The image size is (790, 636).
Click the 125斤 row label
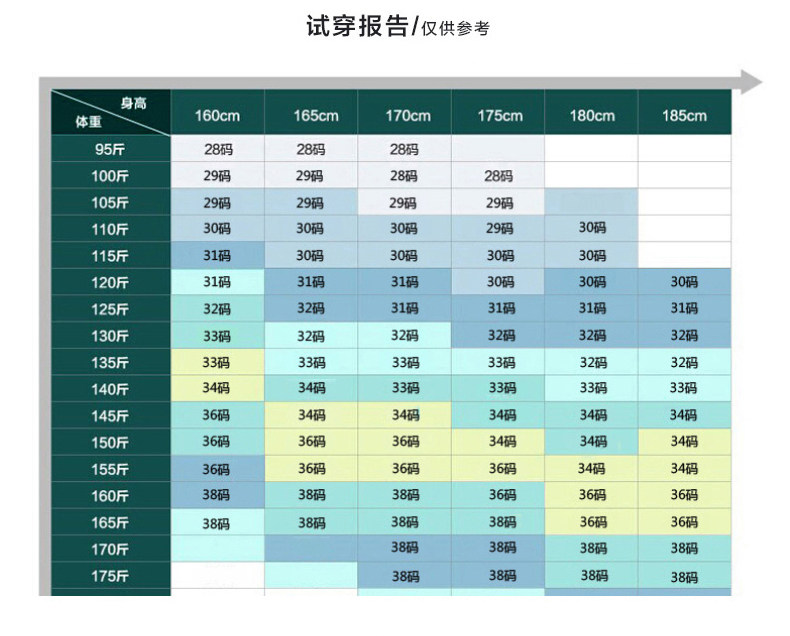(111, 308)
